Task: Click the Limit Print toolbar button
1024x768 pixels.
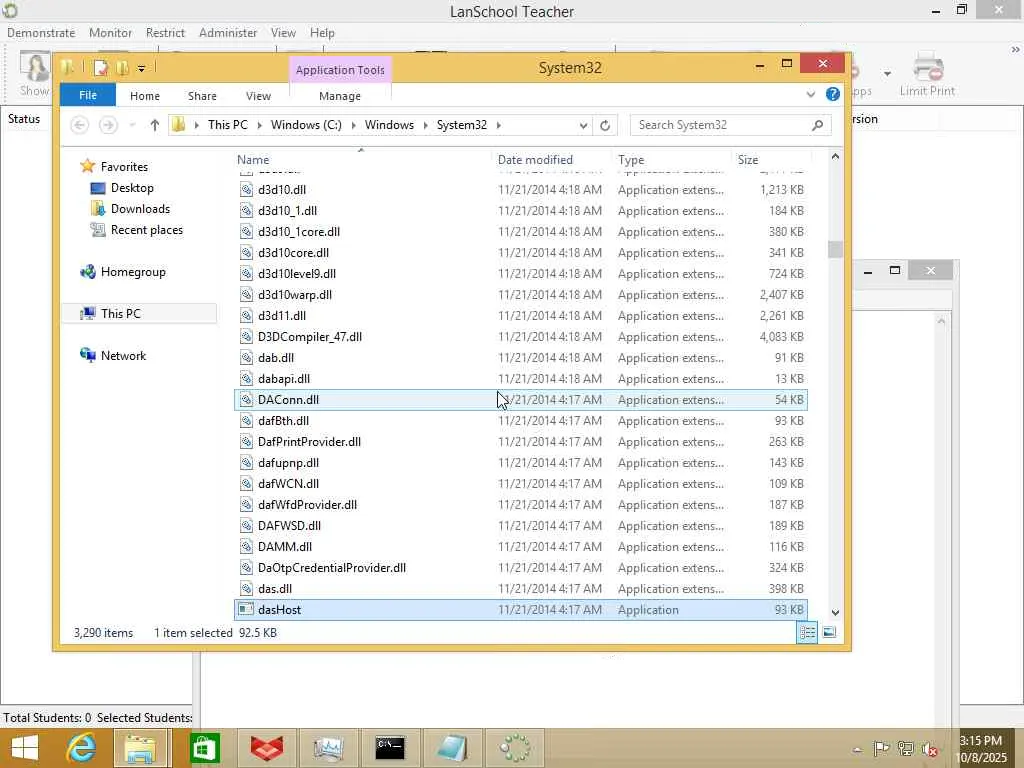Action: pyautogui.click(x=927, y=74)
